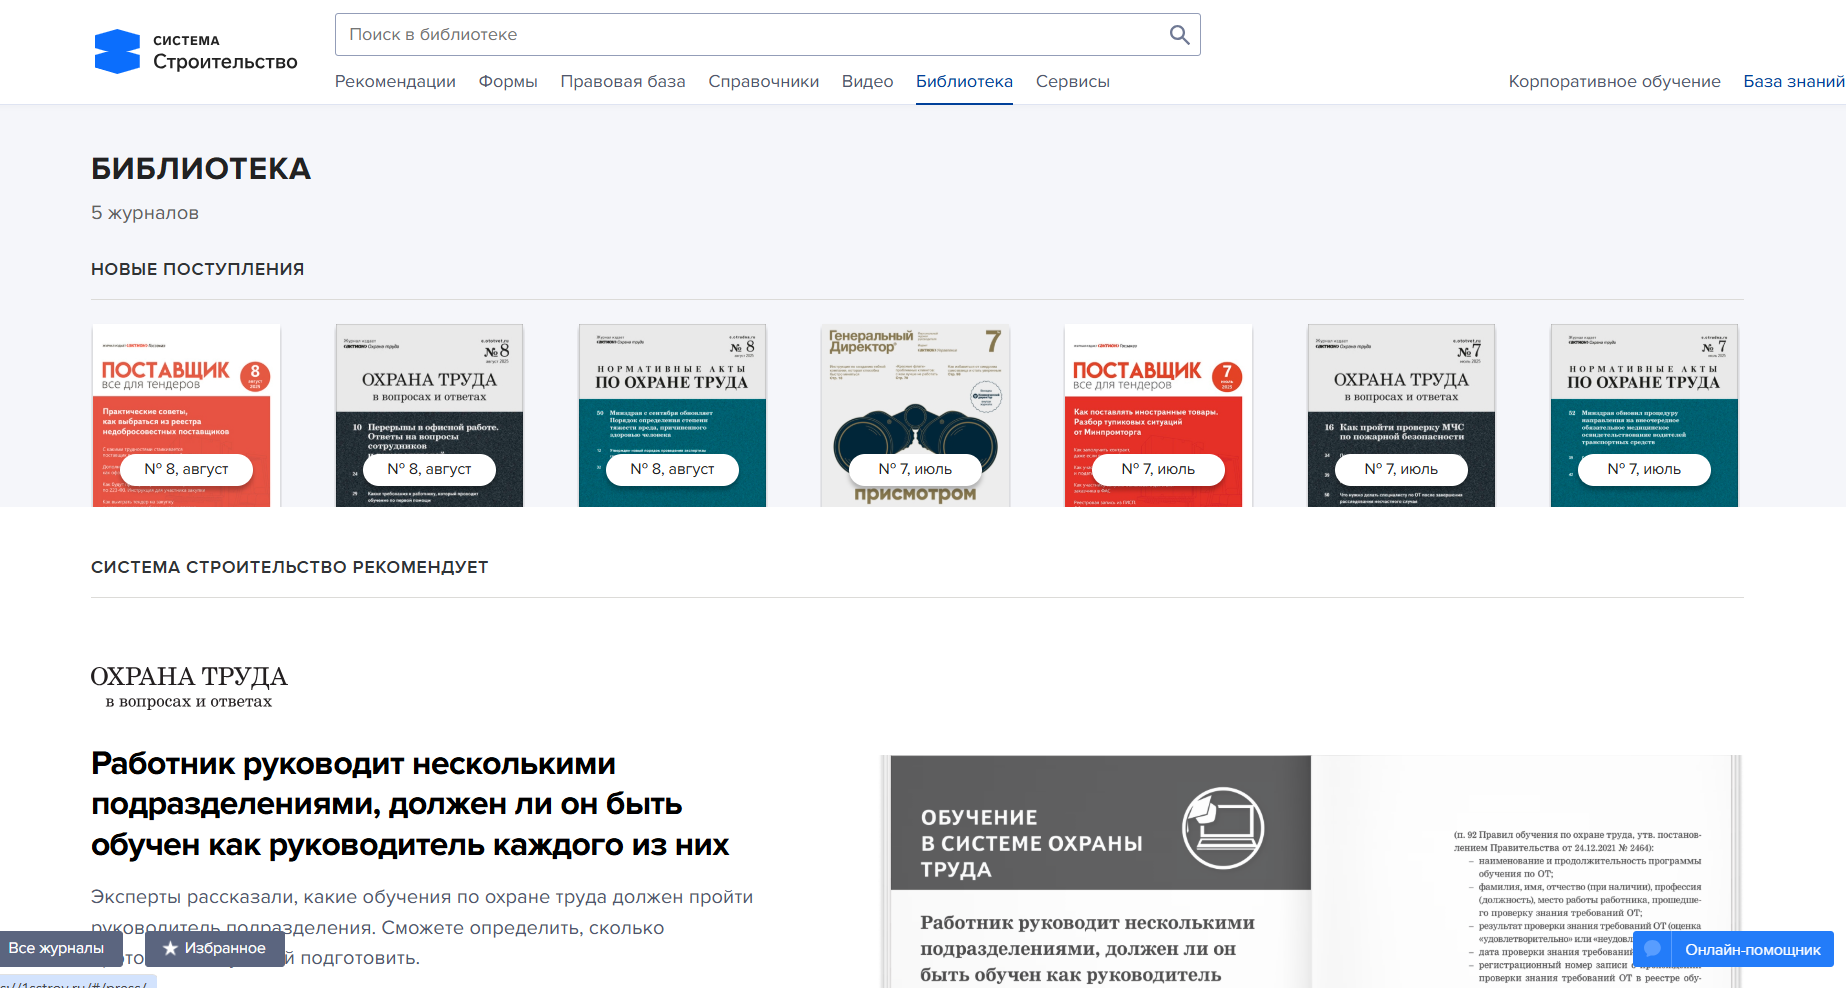Click the Корпоративное обучение link
Viewport: 1846px width, 988px height.
pos(1614,82)
